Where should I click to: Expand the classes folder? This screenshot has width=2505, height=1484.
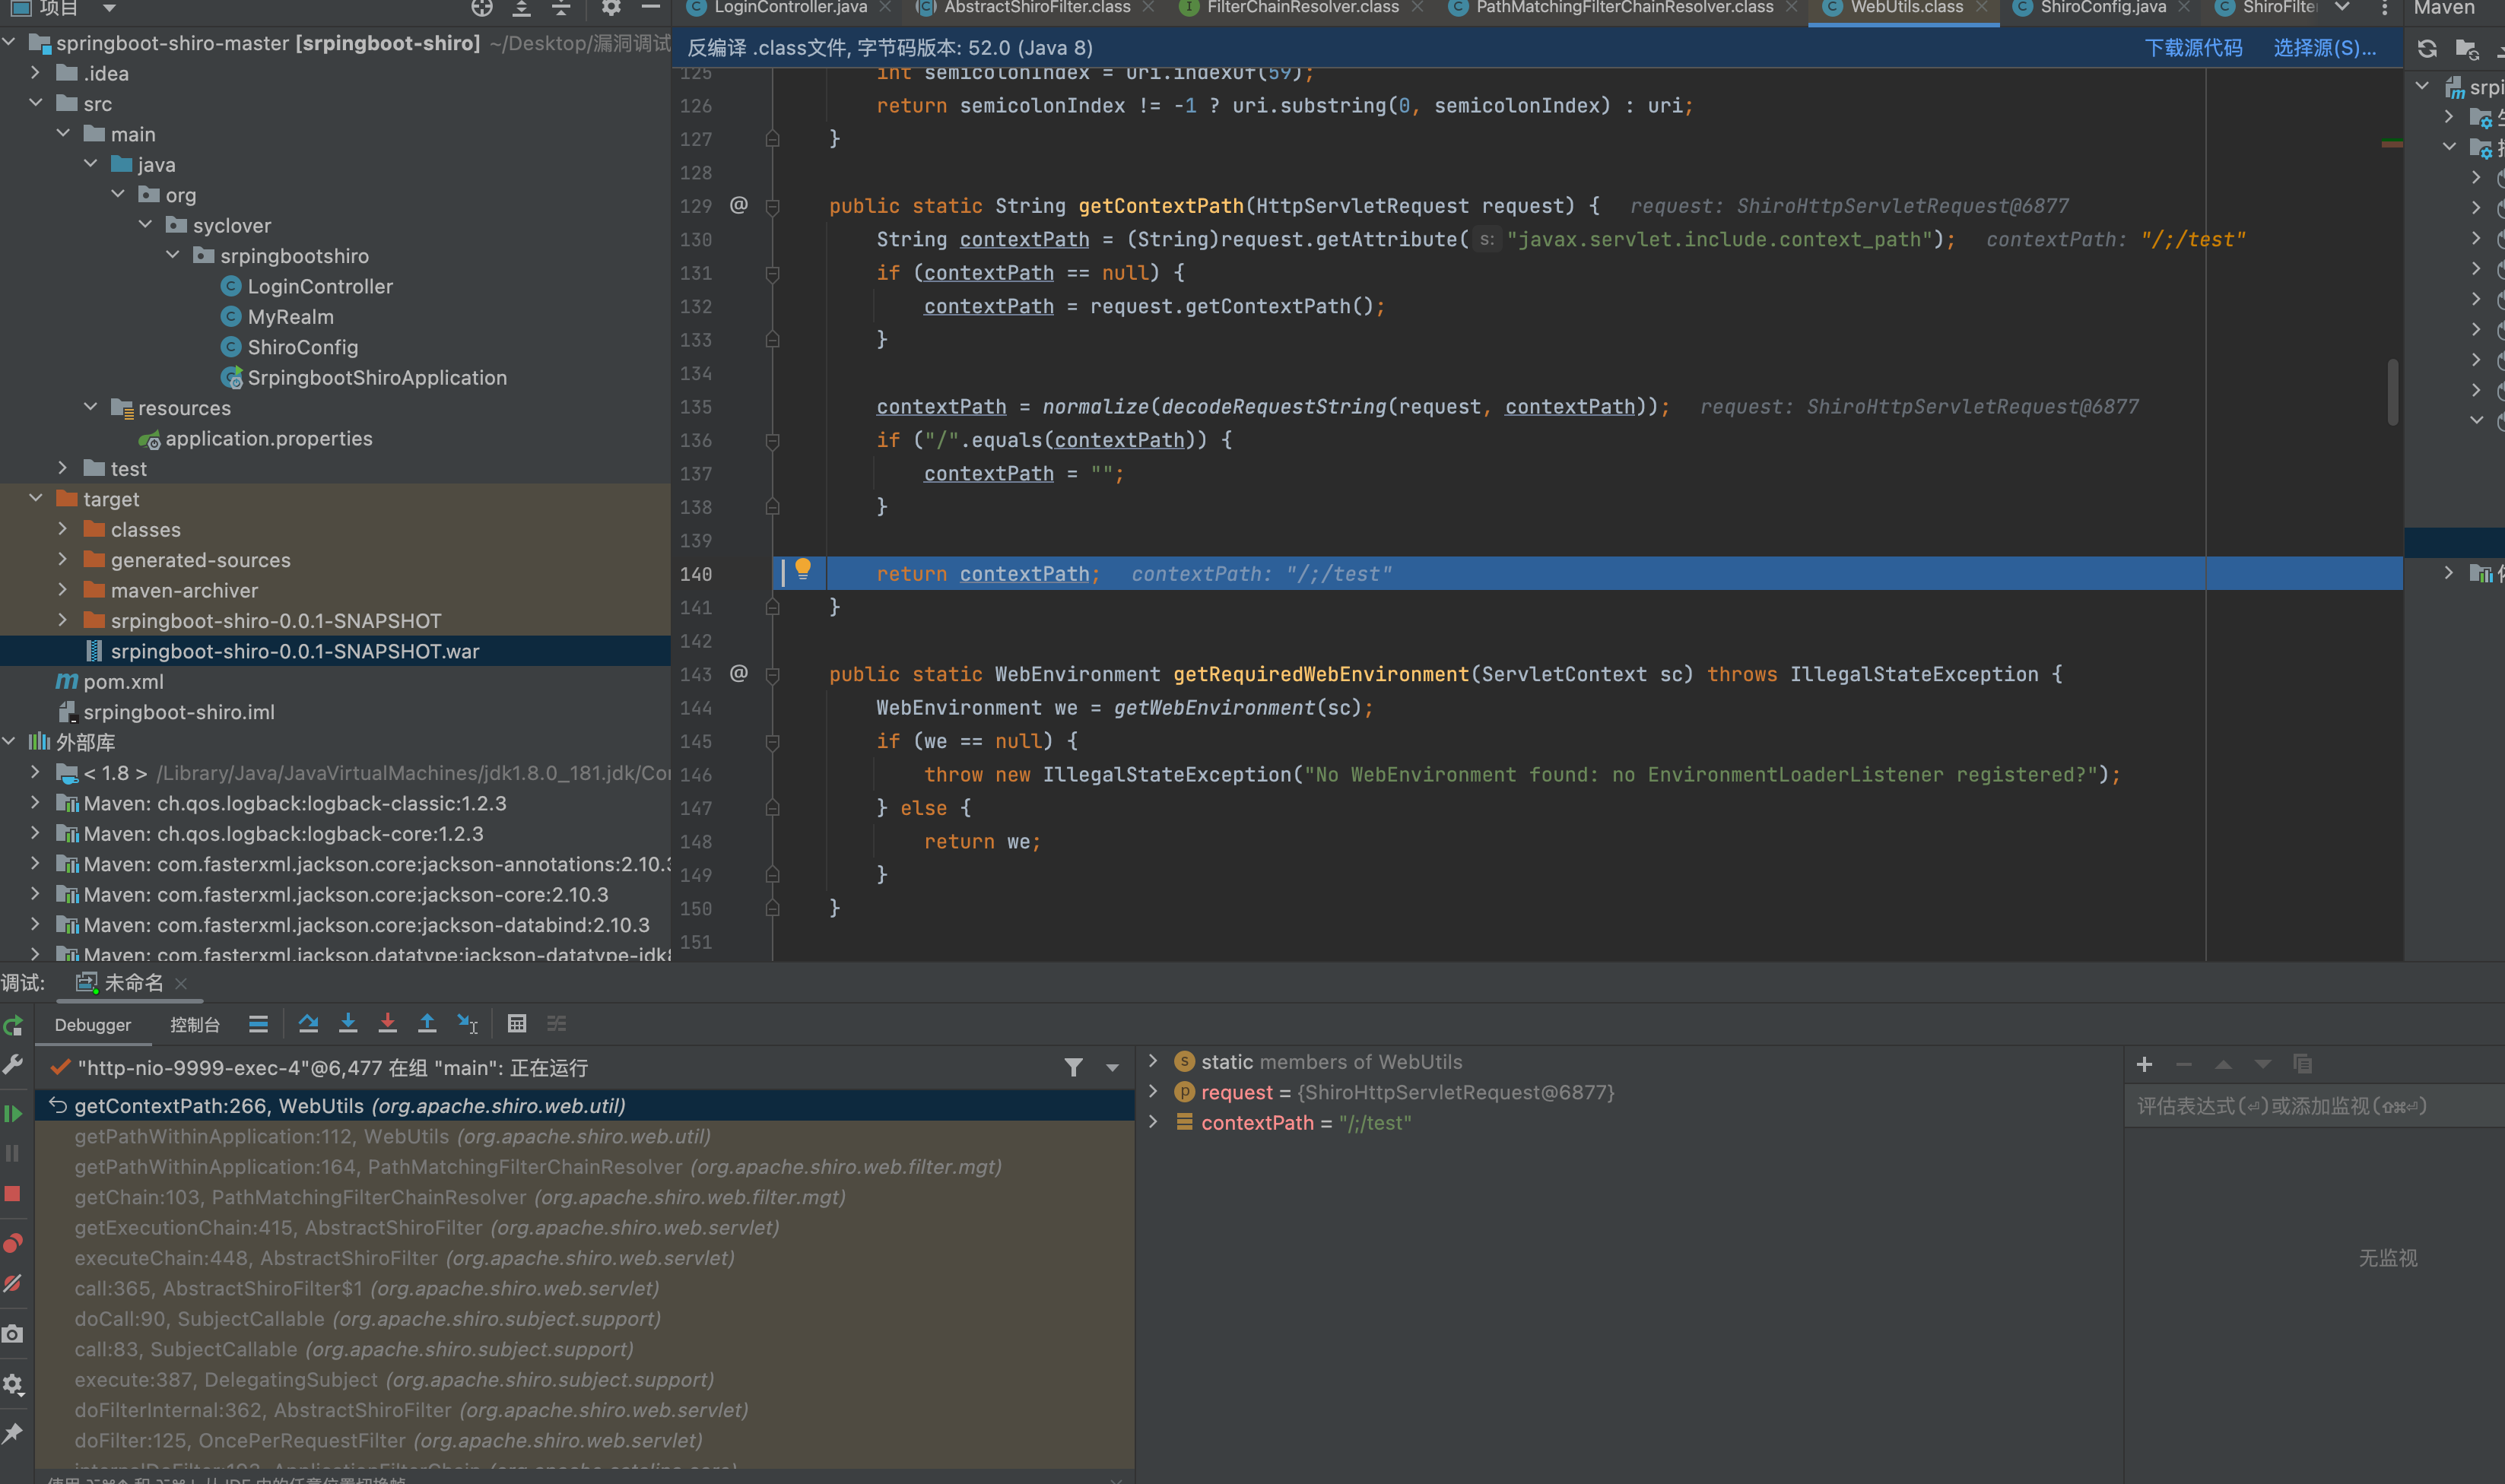click(63, 529)
